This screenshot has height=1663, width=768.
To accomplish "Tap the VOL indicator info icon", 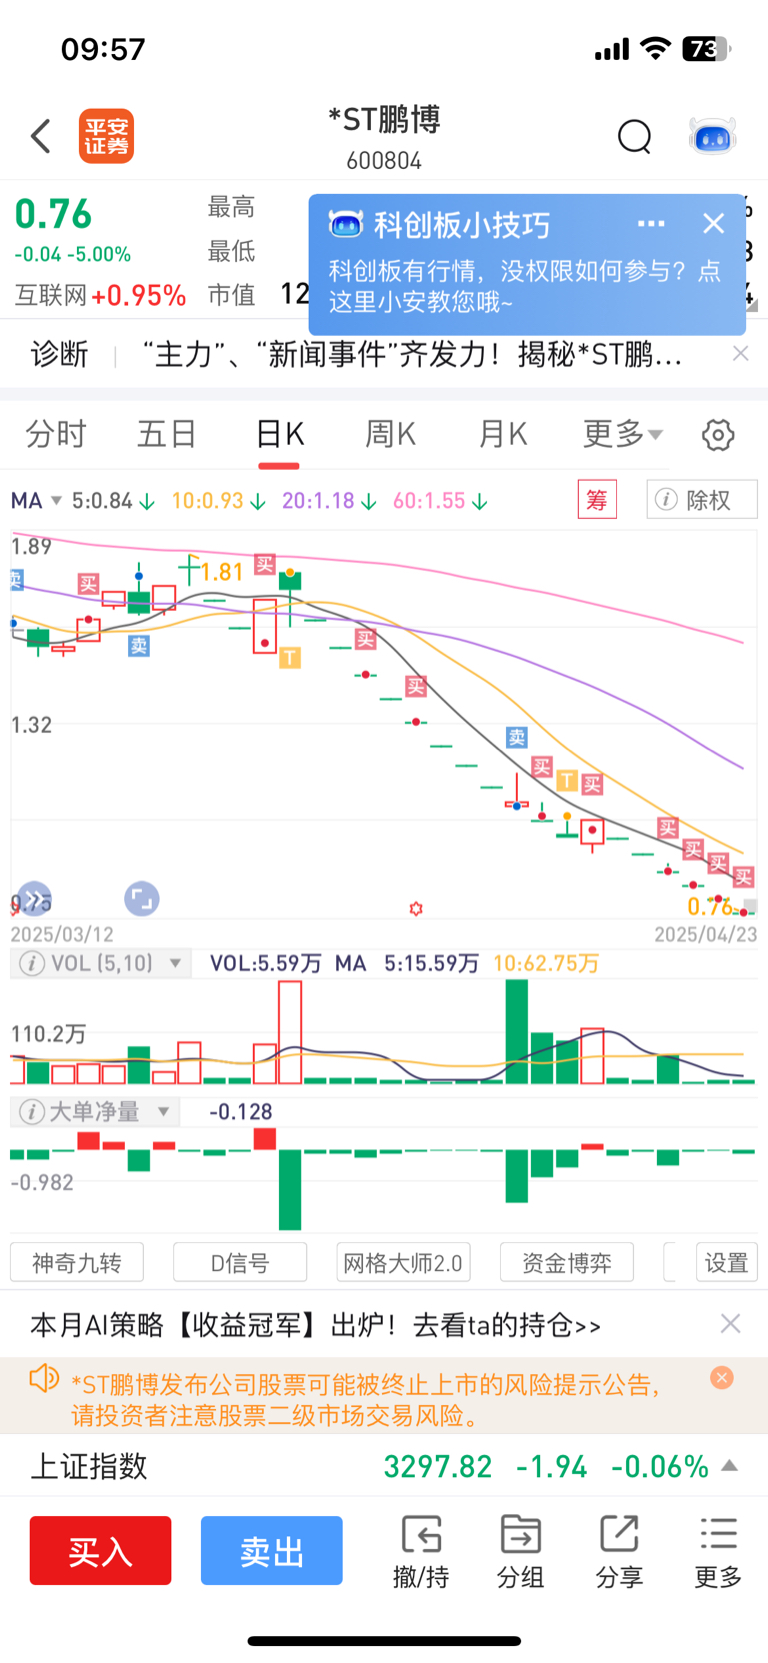I will tap(32, 963).
